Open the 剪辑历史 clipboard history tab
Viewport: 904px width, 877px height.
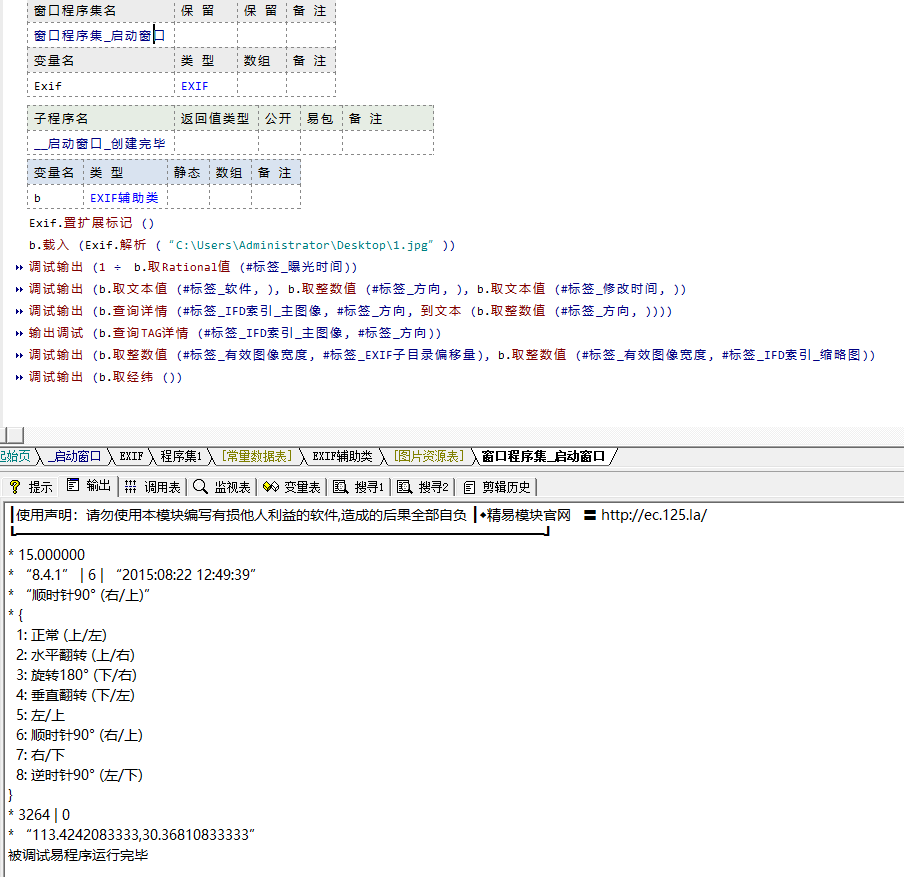(x=497, y=487)
